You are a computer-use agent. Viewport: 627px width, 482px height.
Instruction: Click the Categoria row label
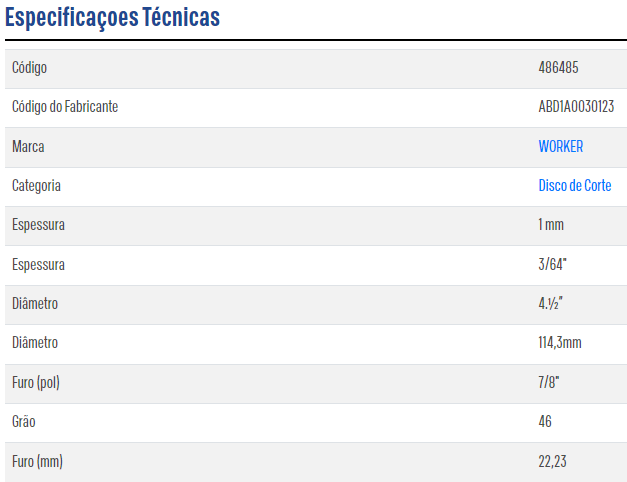coord(36,186)
